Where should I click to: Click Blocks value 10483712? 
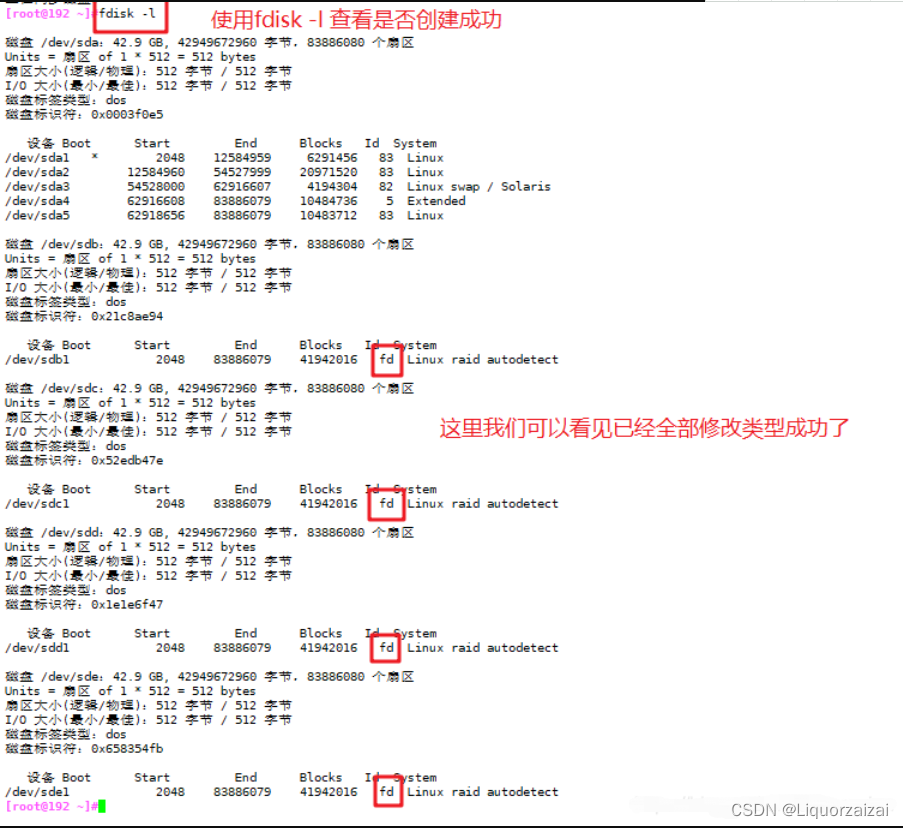(x=328, y=215)
